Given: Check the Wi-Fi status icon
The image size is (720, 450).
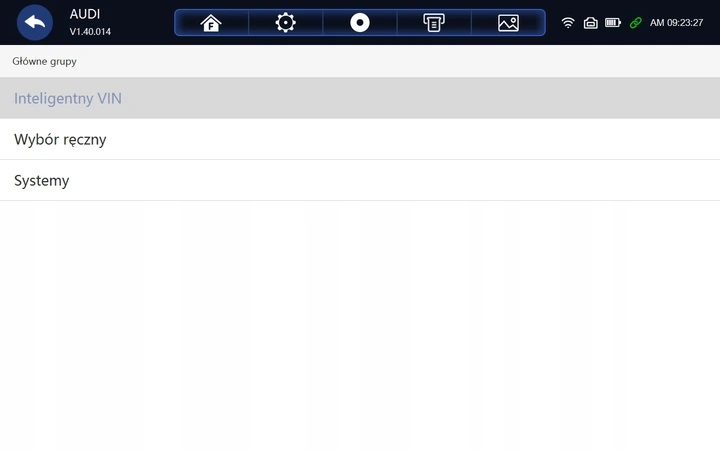Looking at the screenshot, I should [x=568, y=22].
